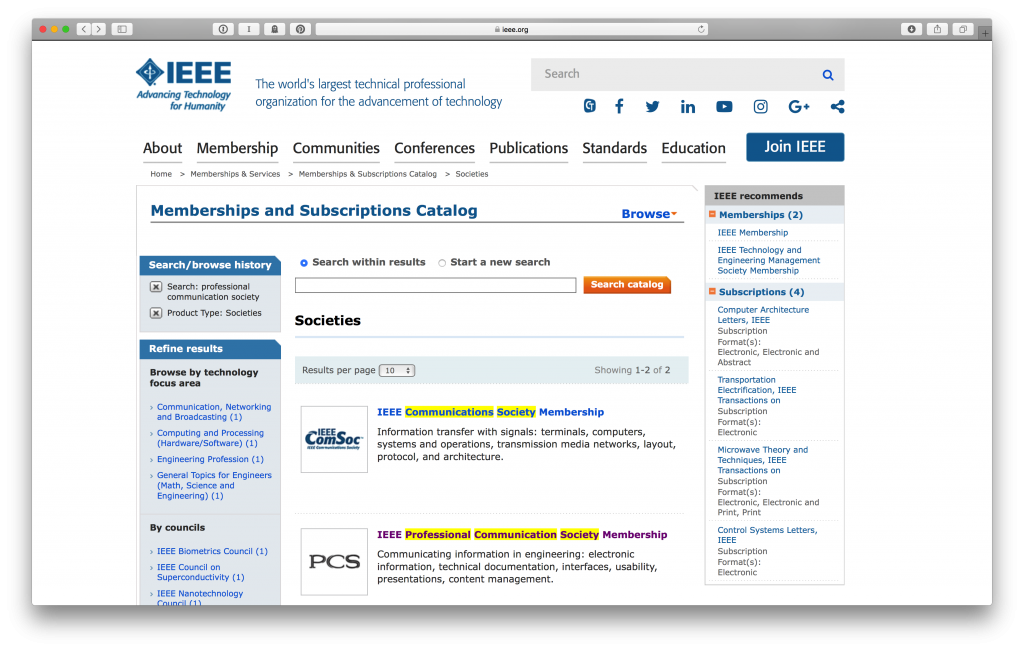Remove 'professional communication society' search filter
The height and width of the screenshot is (651, 1024).
(x=156, y=287)
